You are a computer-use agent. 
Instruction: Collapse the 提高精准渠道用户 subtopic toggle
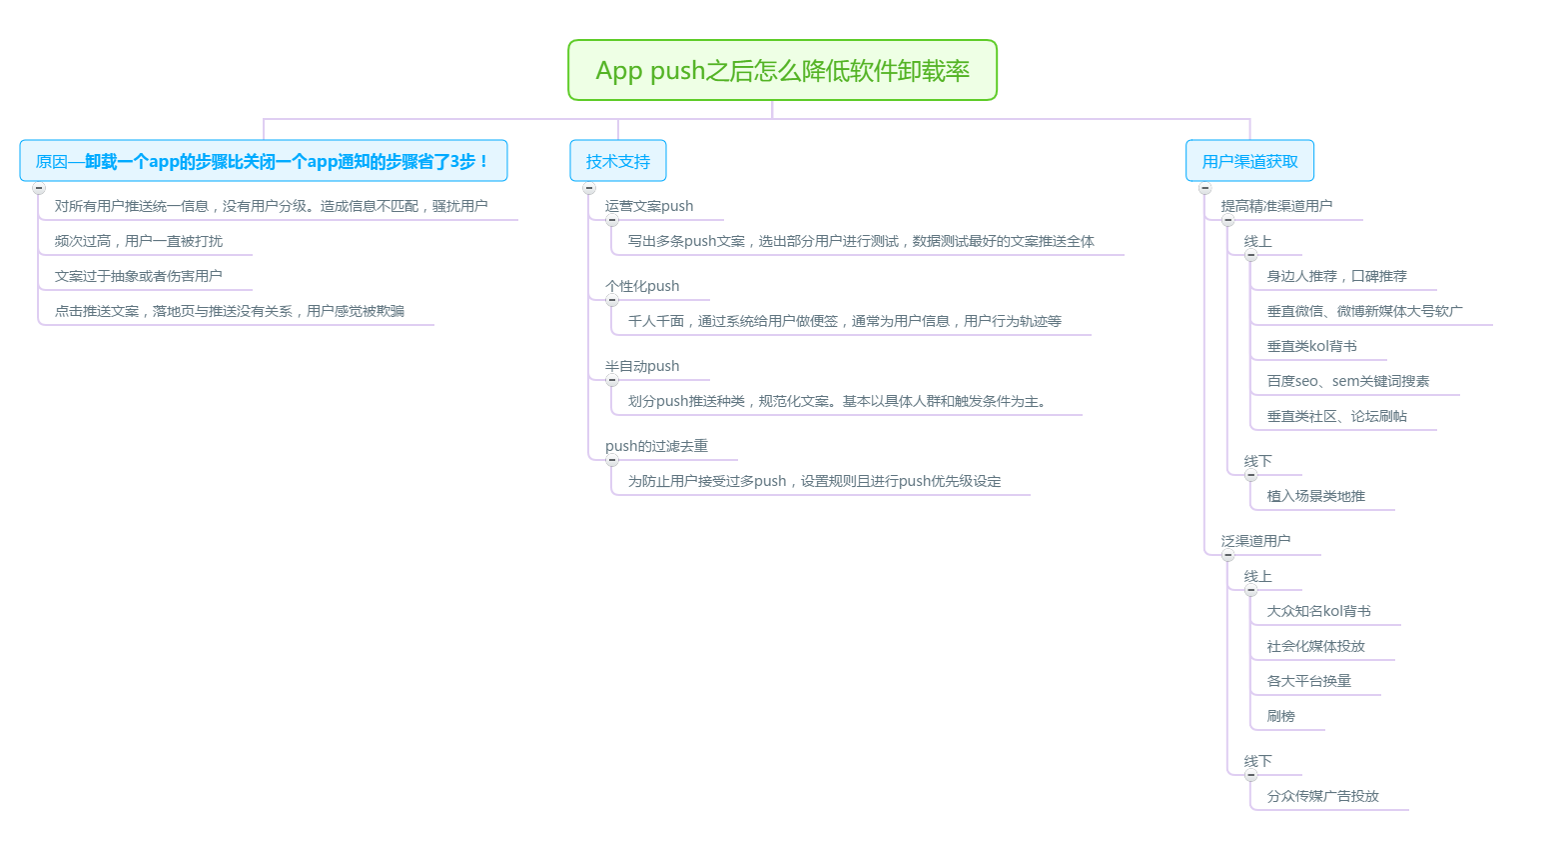pos(1228,220)
